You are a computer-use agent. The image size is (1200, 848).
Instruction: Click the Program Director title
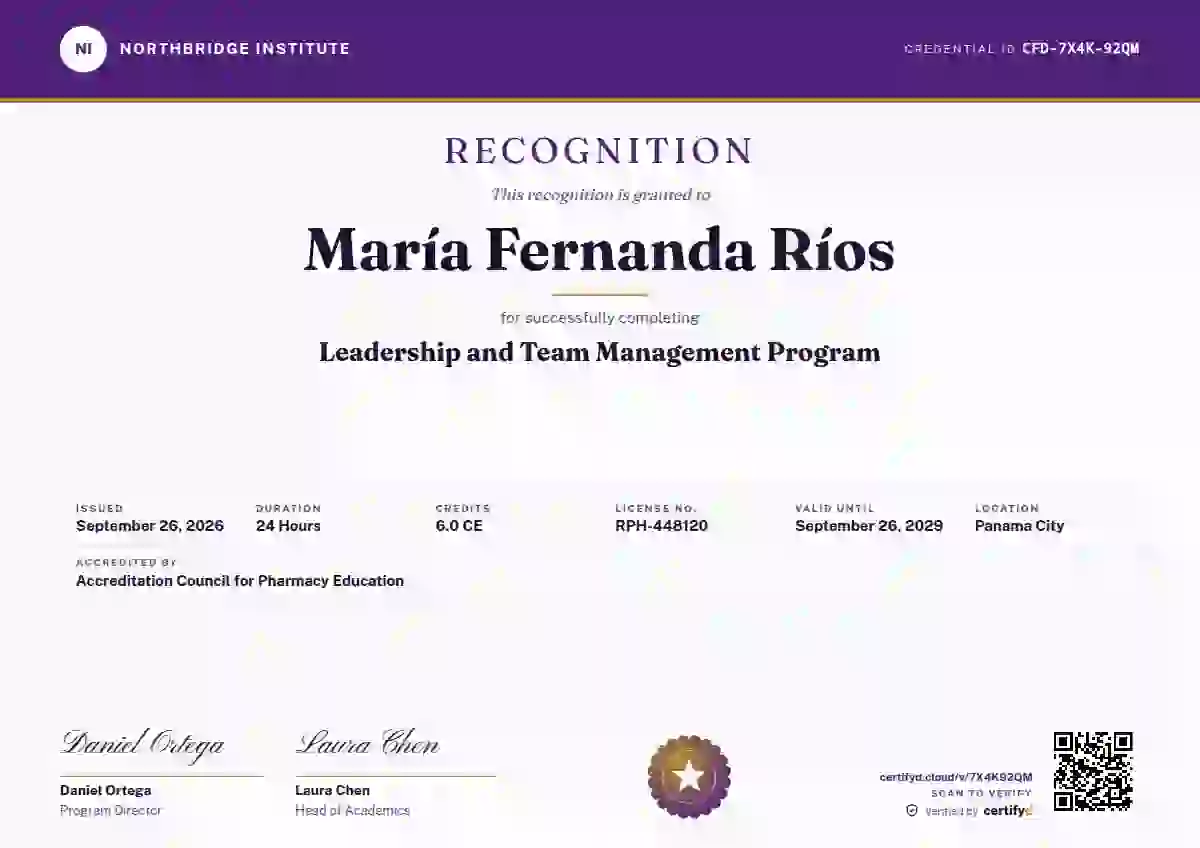[110, 811]
